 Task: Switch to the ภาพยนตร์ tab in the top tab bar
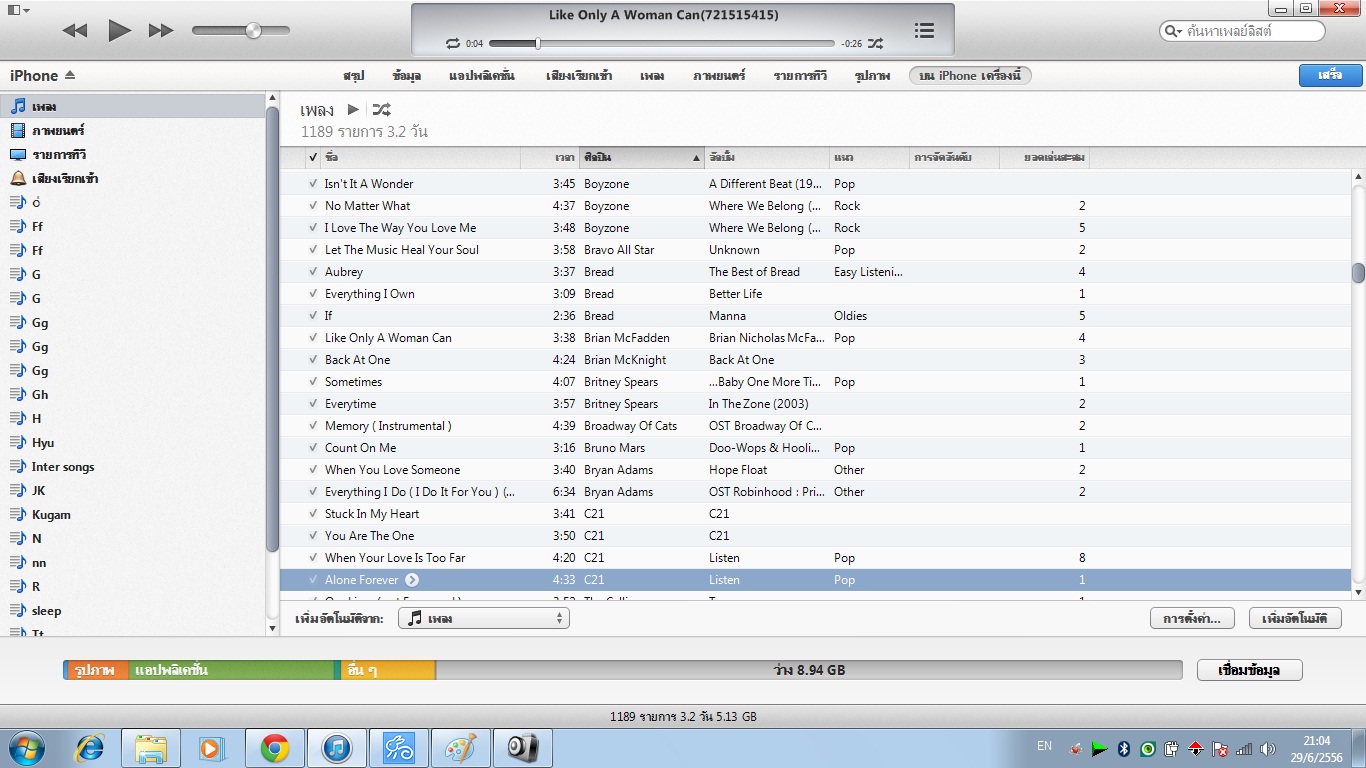(x=719, y=76)
